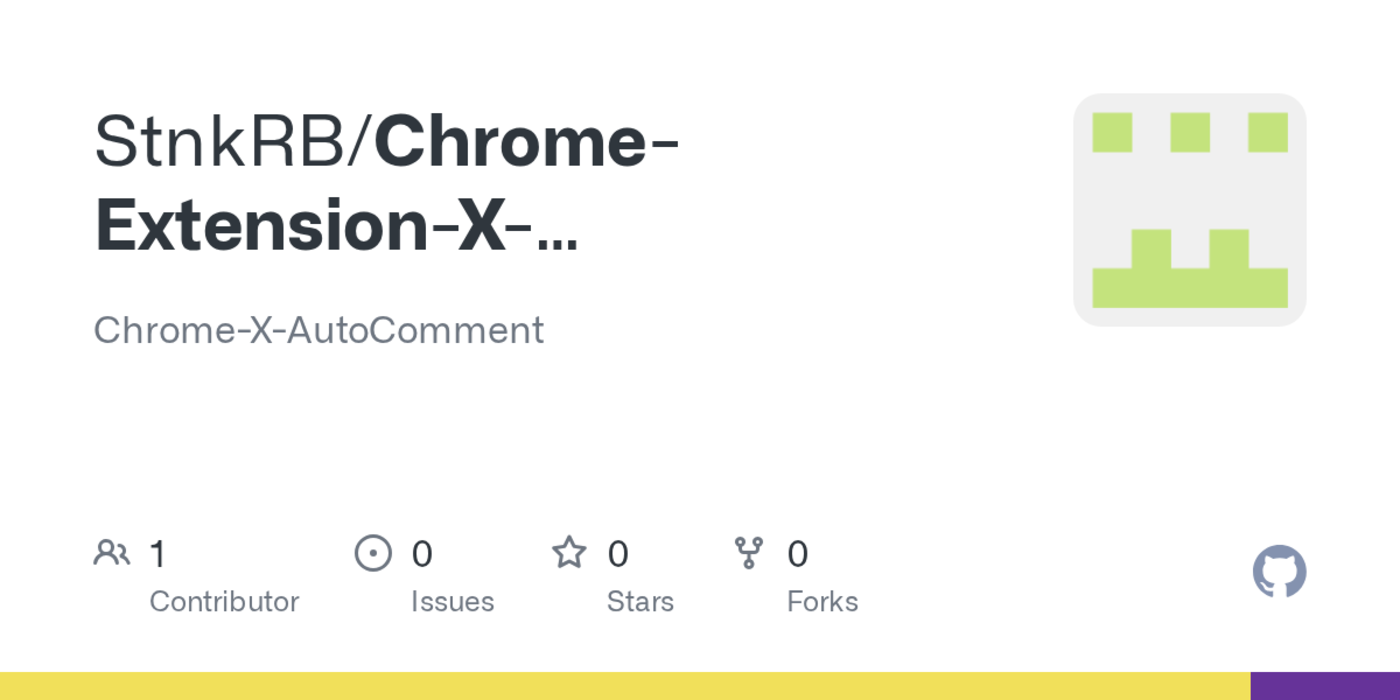Click the Stars star icon
Screen dimensions: 1400x700
pos(569,553)
